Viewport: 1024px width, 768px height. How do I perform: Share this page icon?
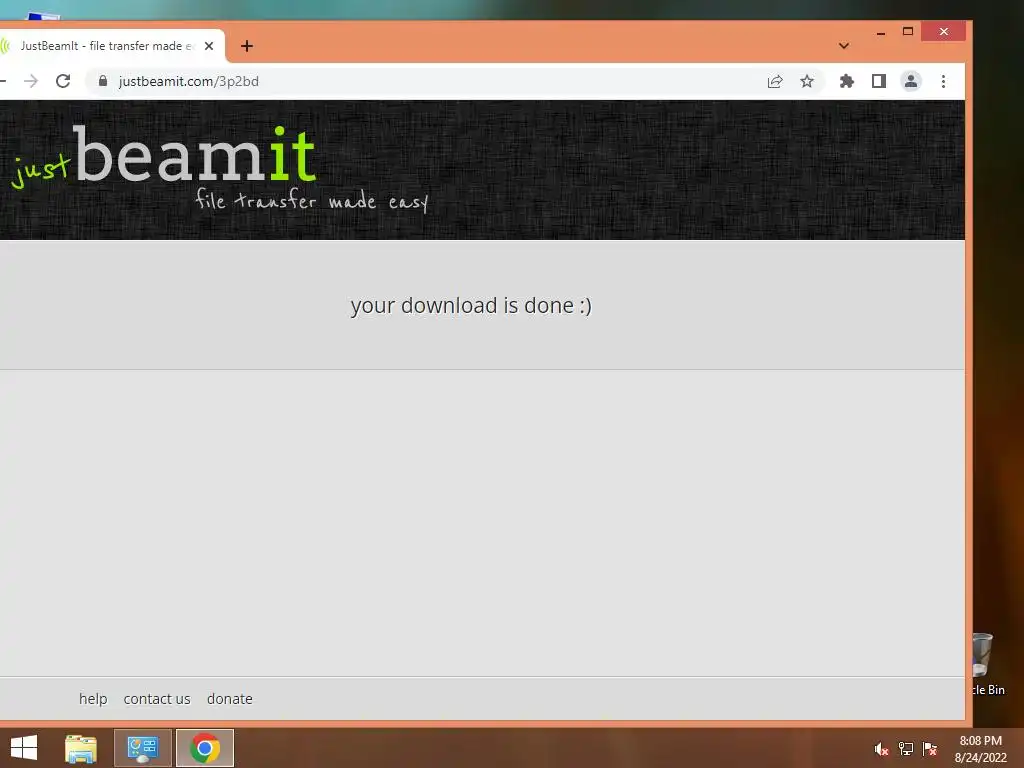(x=775, y=81)
